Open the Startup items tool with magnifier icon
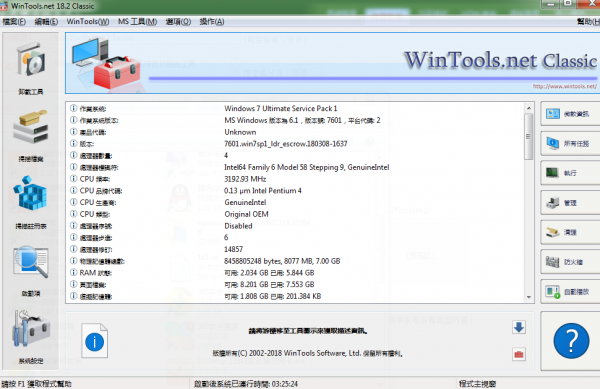 point(31,270)
